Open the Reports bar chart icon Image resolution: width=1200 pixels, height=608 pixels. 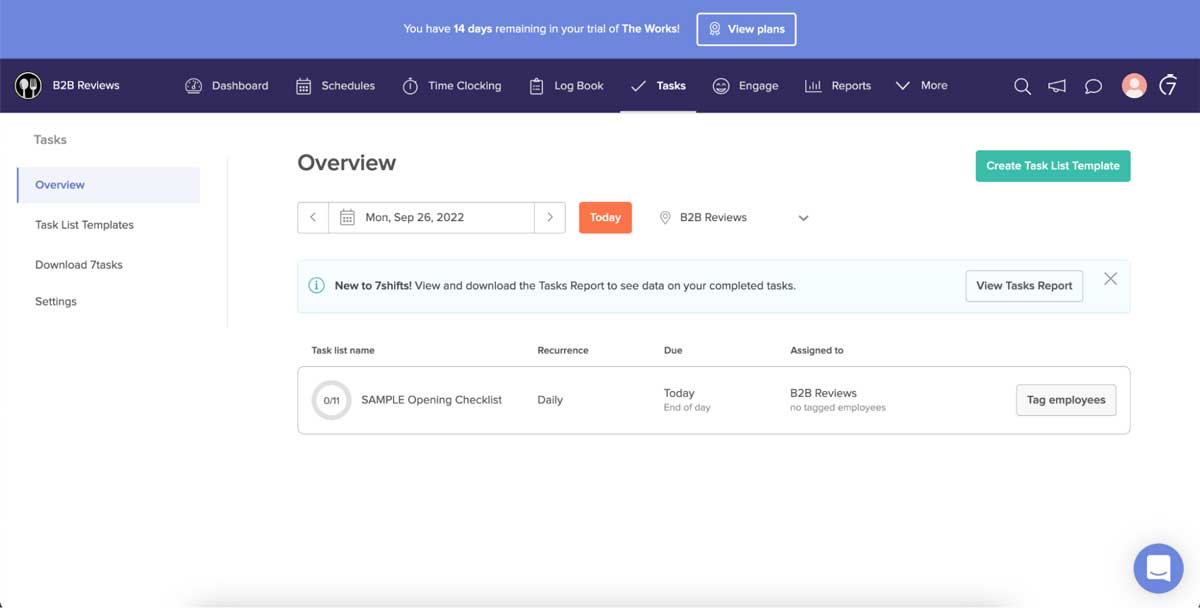pos(812,86)
